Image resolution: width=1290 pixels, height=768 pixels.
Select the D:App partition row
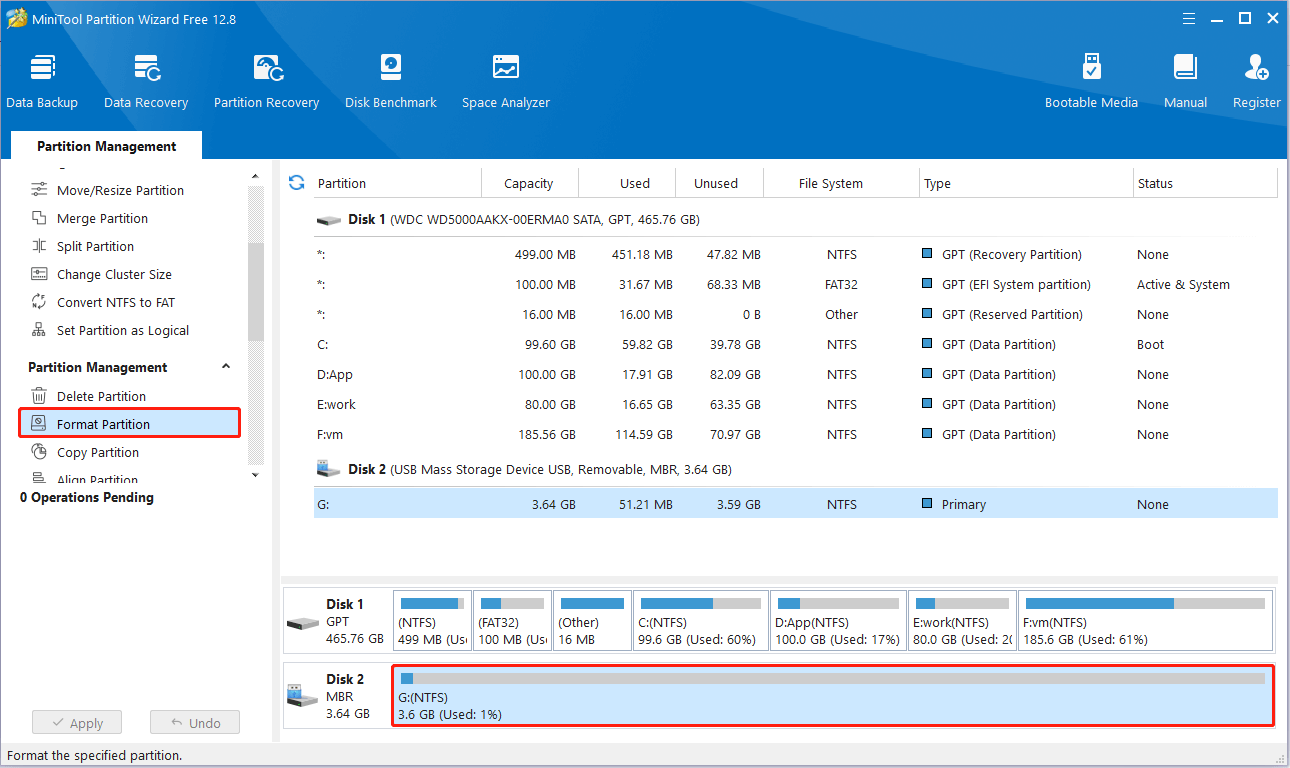(796, 374)
